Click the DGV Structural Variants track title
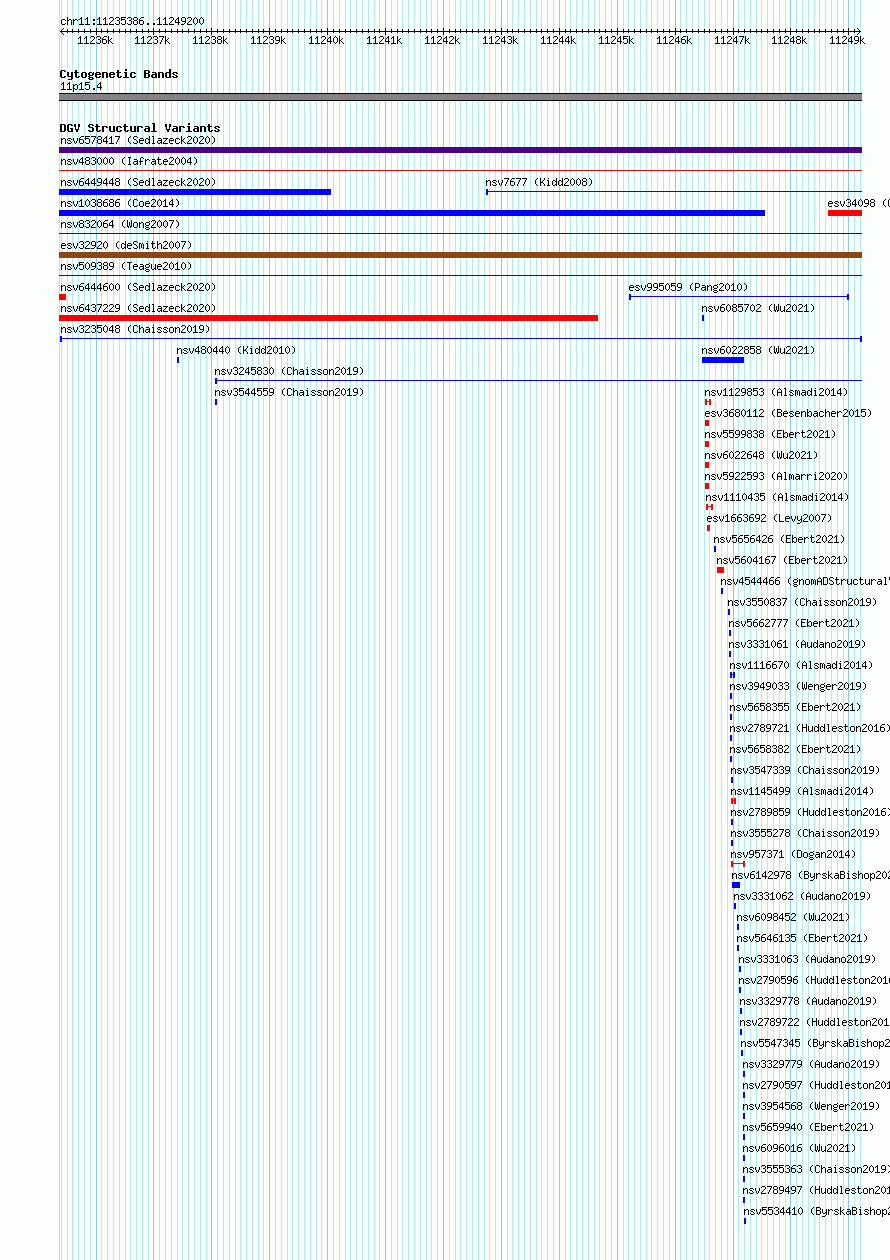Viewport: 890px width, 1260px height. [x=140, y=128]
